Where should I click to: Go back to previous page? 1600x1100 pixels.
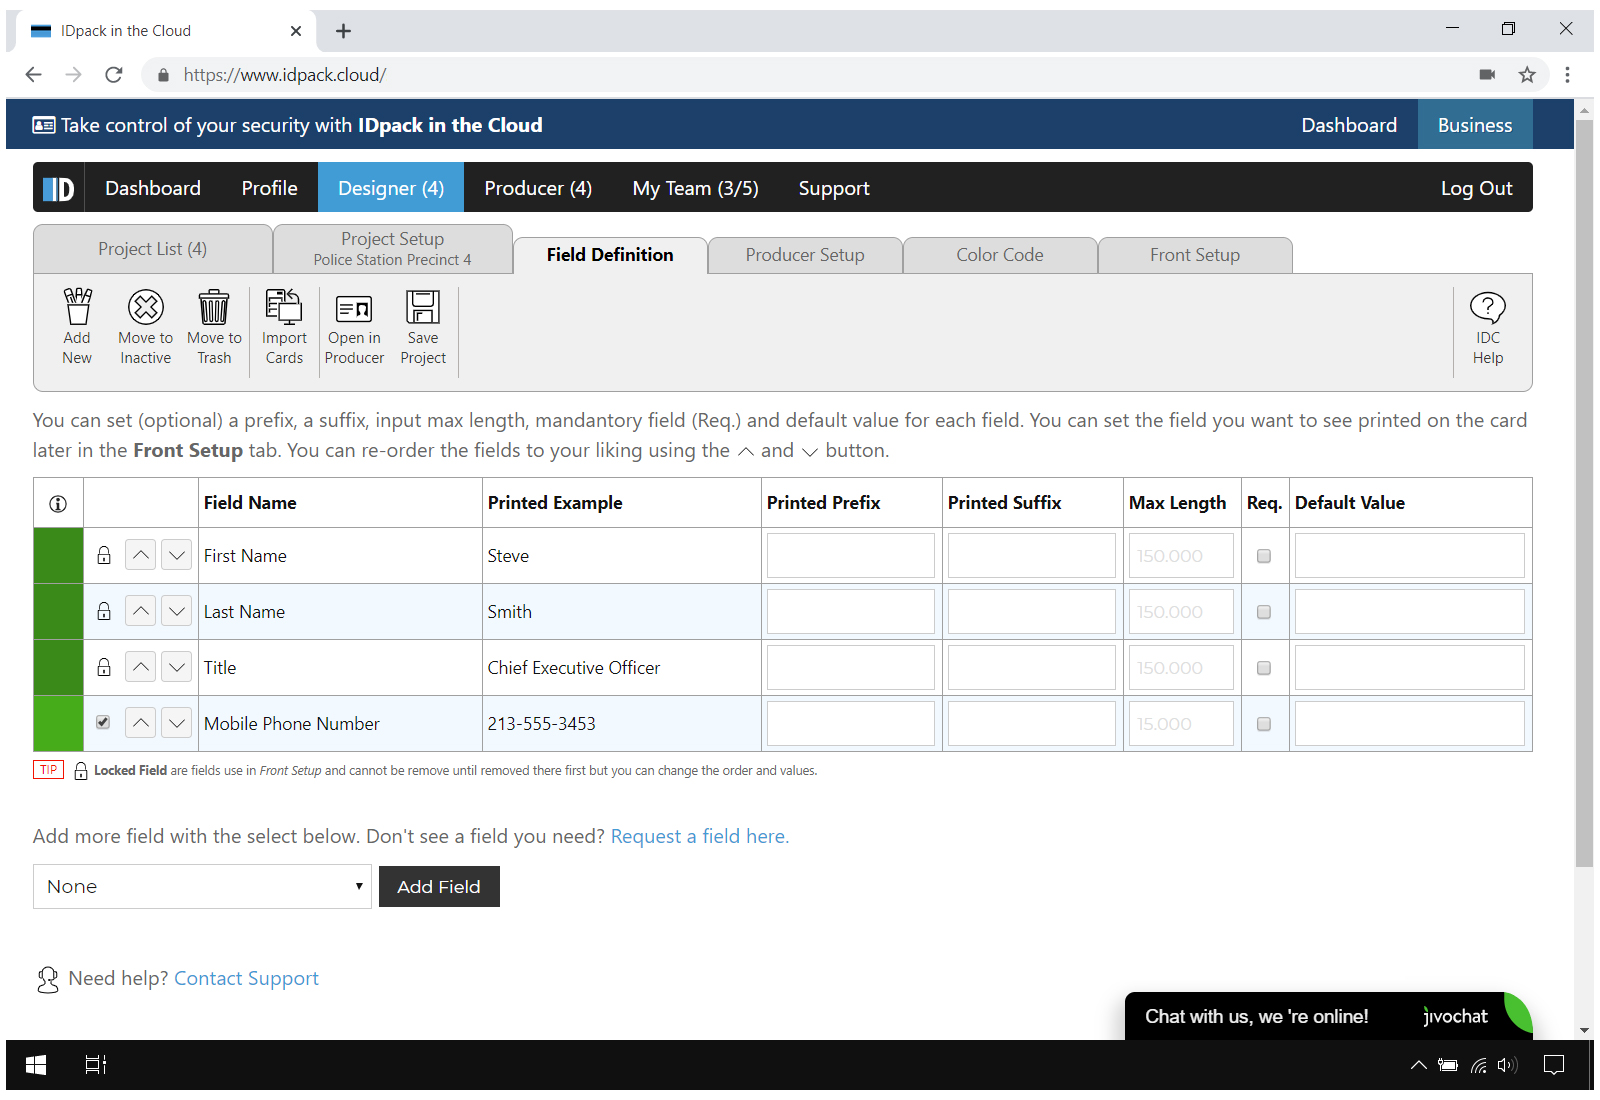pos(33,74)
